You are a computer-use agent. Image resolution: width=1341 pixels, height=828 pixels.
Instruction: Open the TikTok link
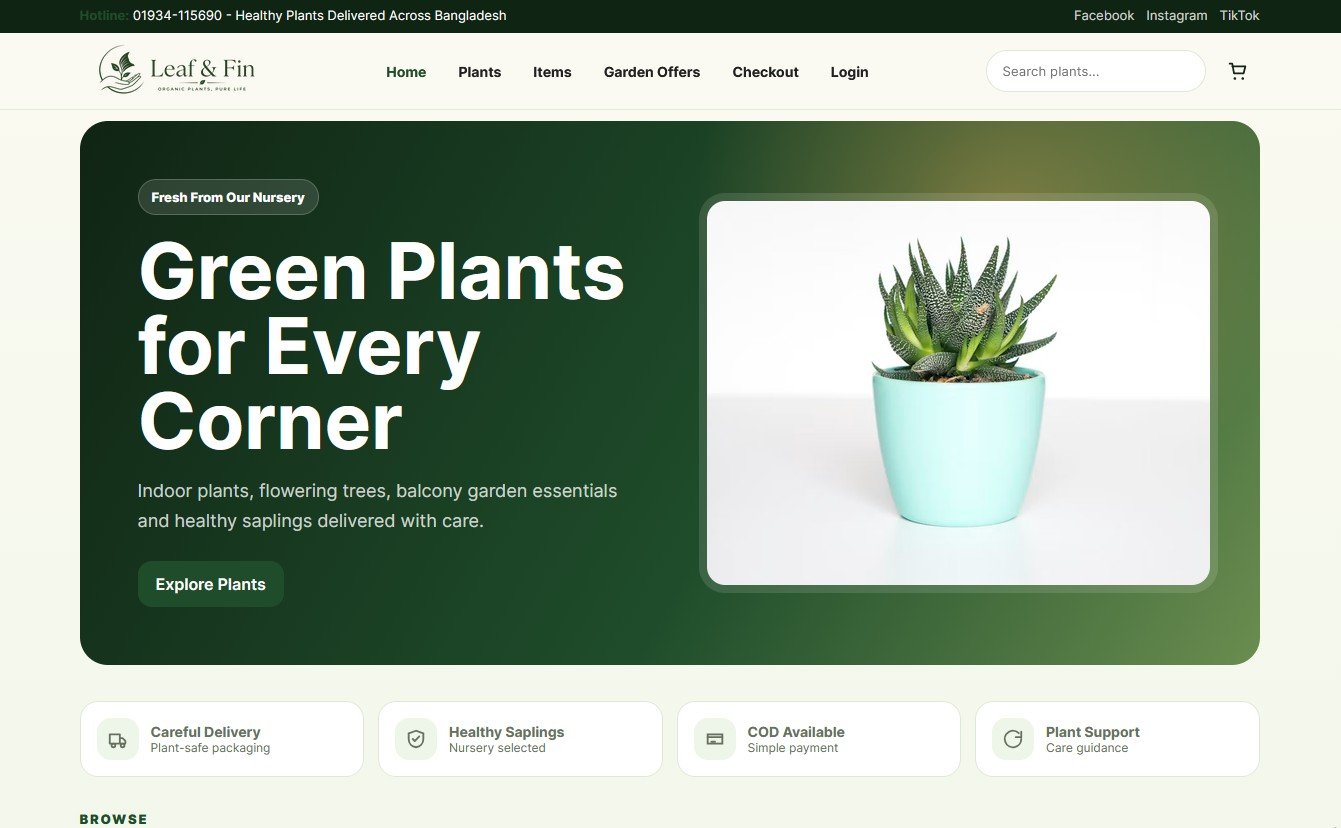[x=1240, y=16]
